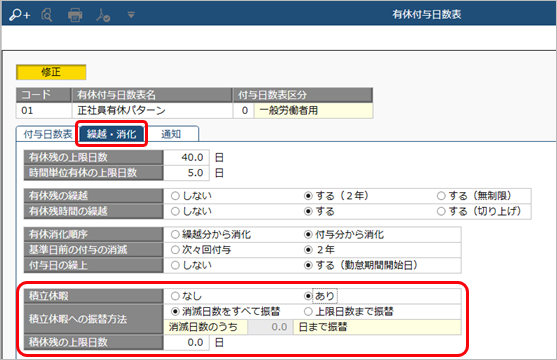557x360 pixels.
Task: Click the 有休付与日数表名 column header
Action: point(152,95)
